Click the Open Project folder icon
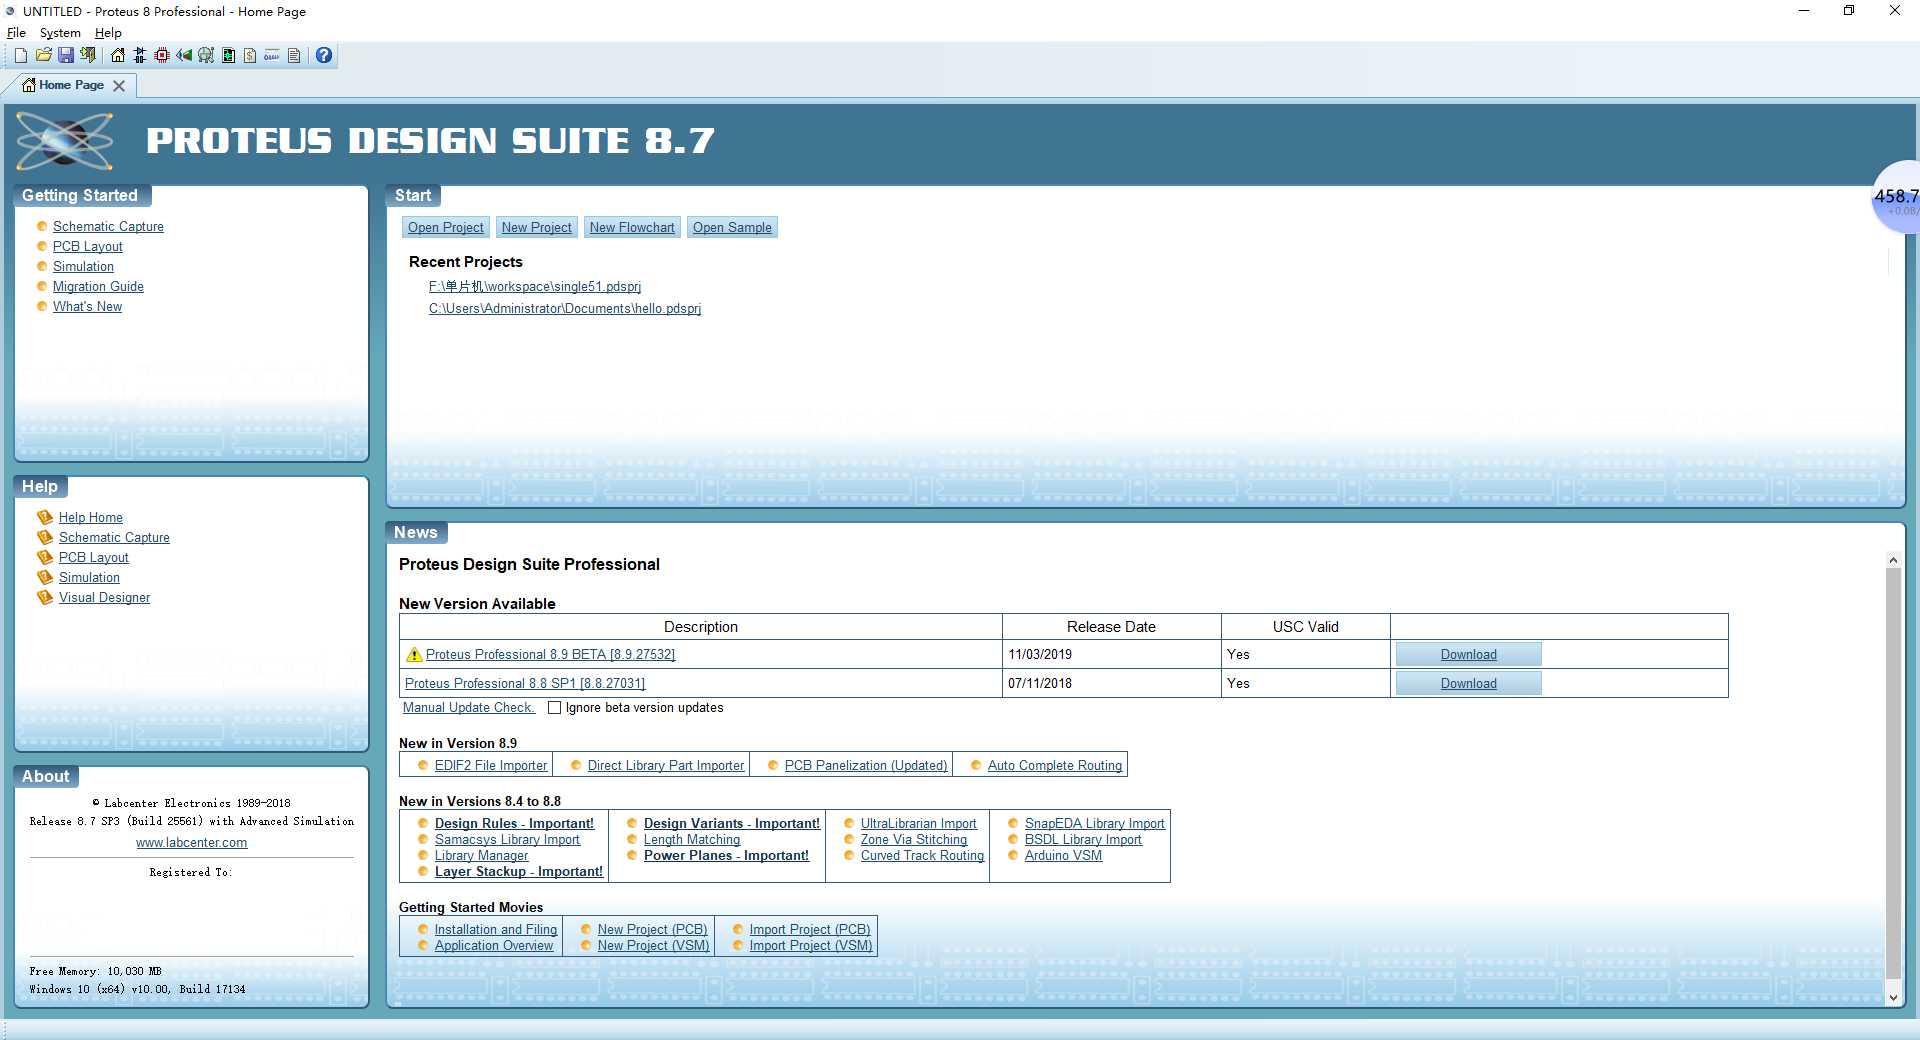Screen dimensions: 1920x1040 point(43,55)
